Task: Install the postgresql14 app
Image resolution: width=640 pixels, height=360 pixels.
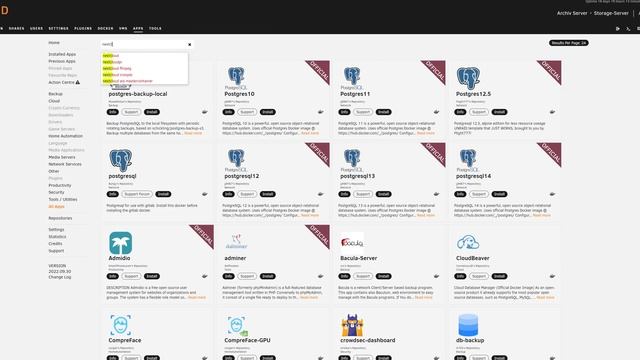Action: (x=499, y=194)
